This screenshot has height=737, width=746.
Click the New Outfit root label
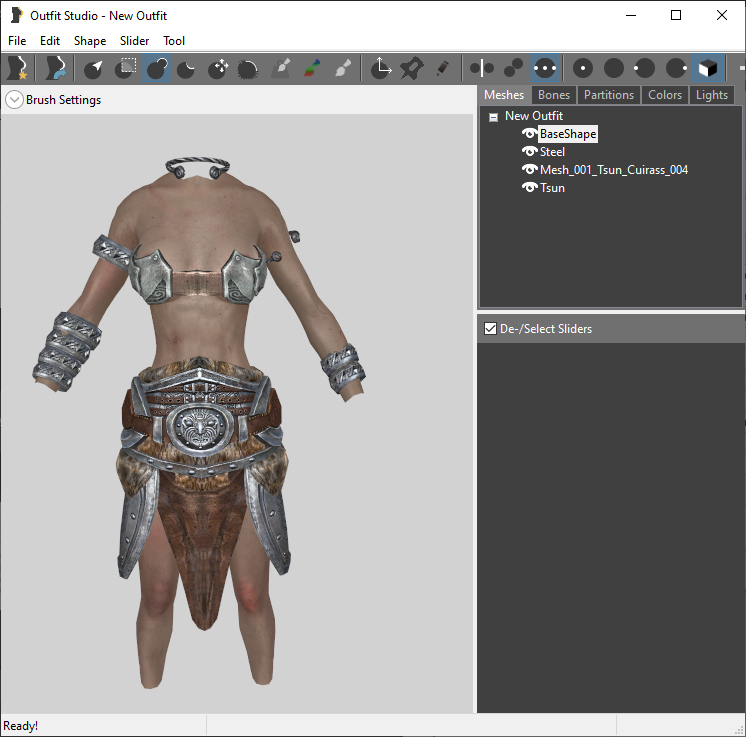coord(534,116)
